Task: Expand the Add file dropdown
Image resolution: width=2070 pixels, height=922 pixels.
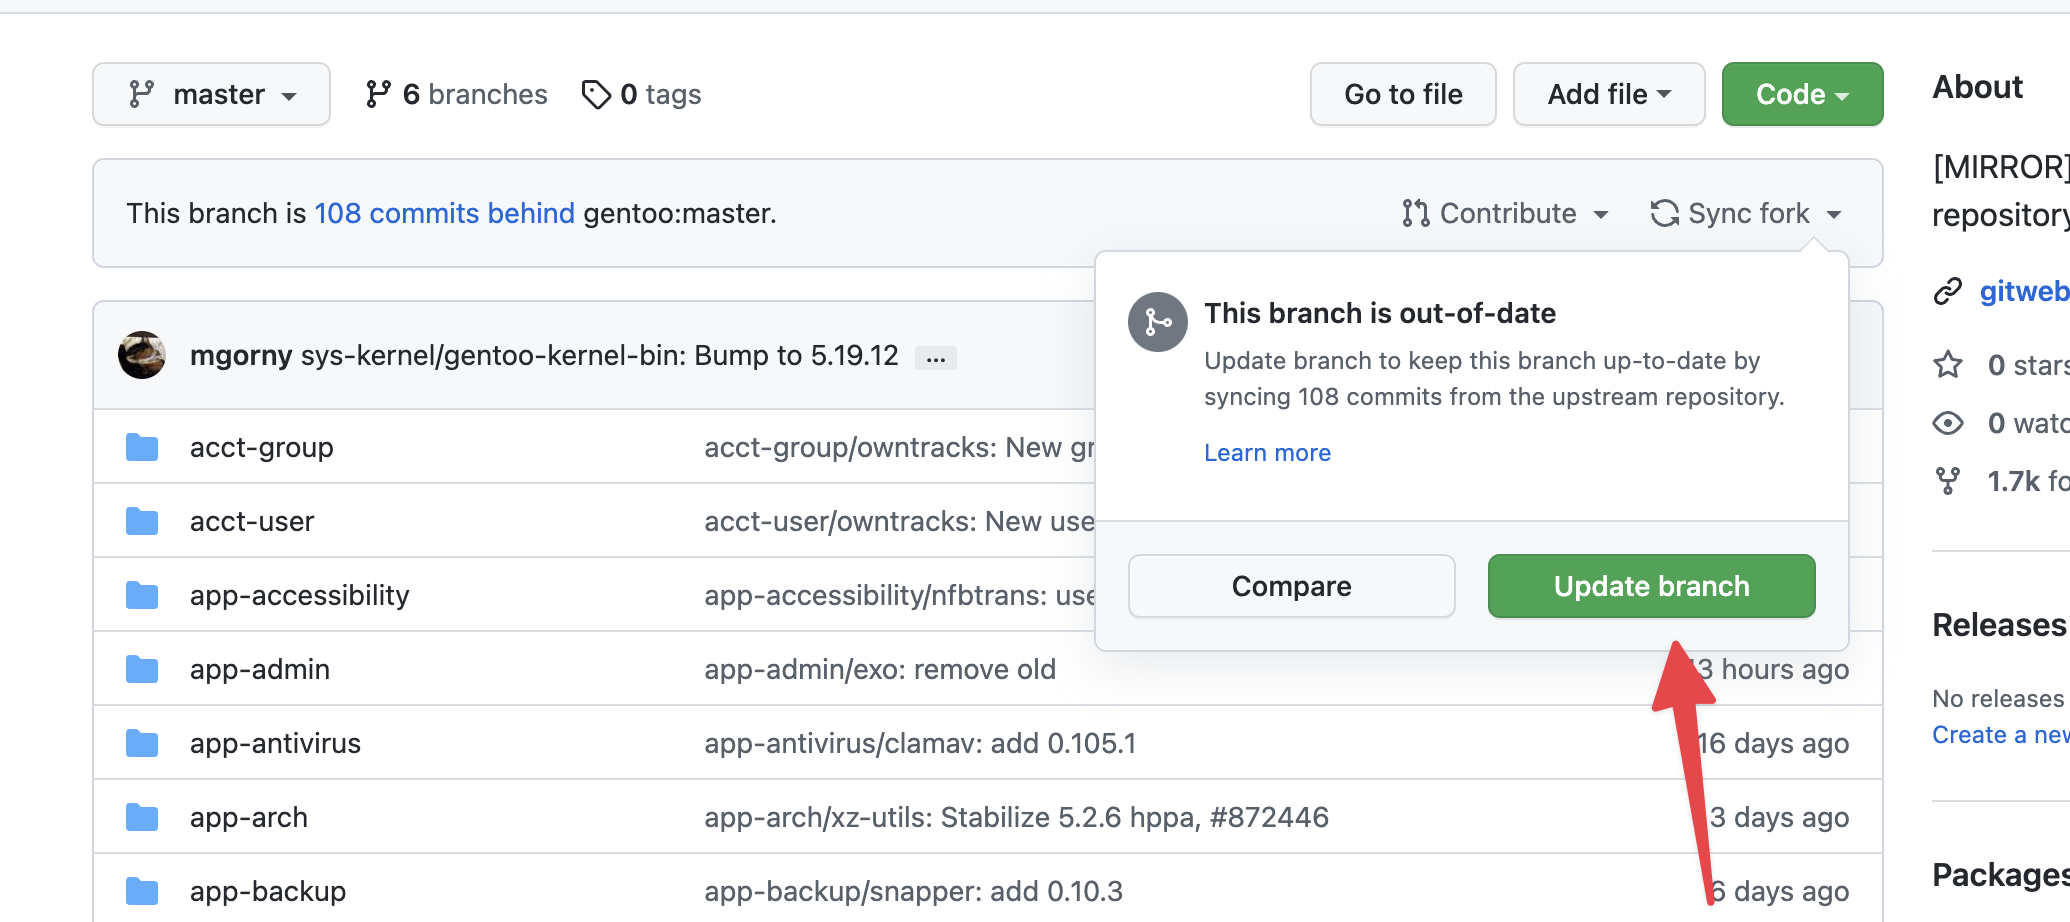Action: tap(1608, 94)
